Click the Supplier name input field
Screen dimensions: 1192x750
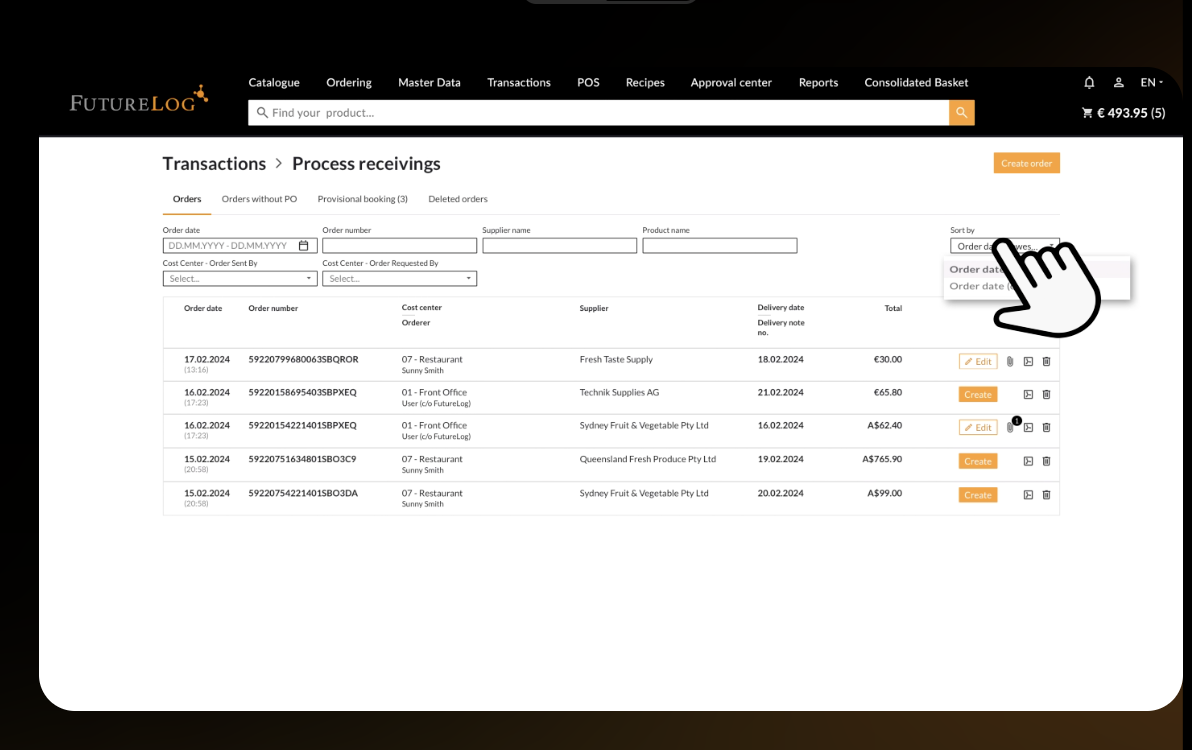559,246
